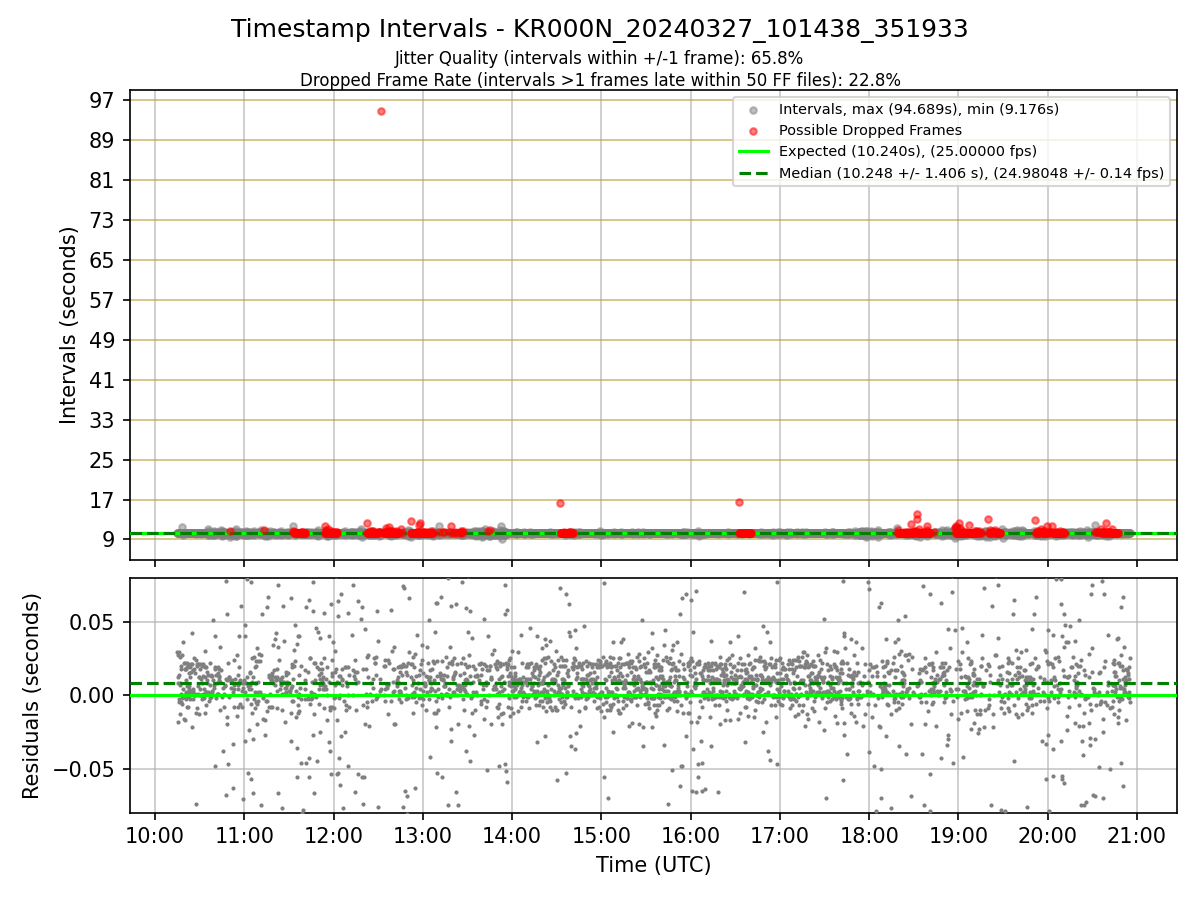The image size is (1200, 900).
Task: Click the outlier red point near 94 seconds
Action: (x=381, y=111)
